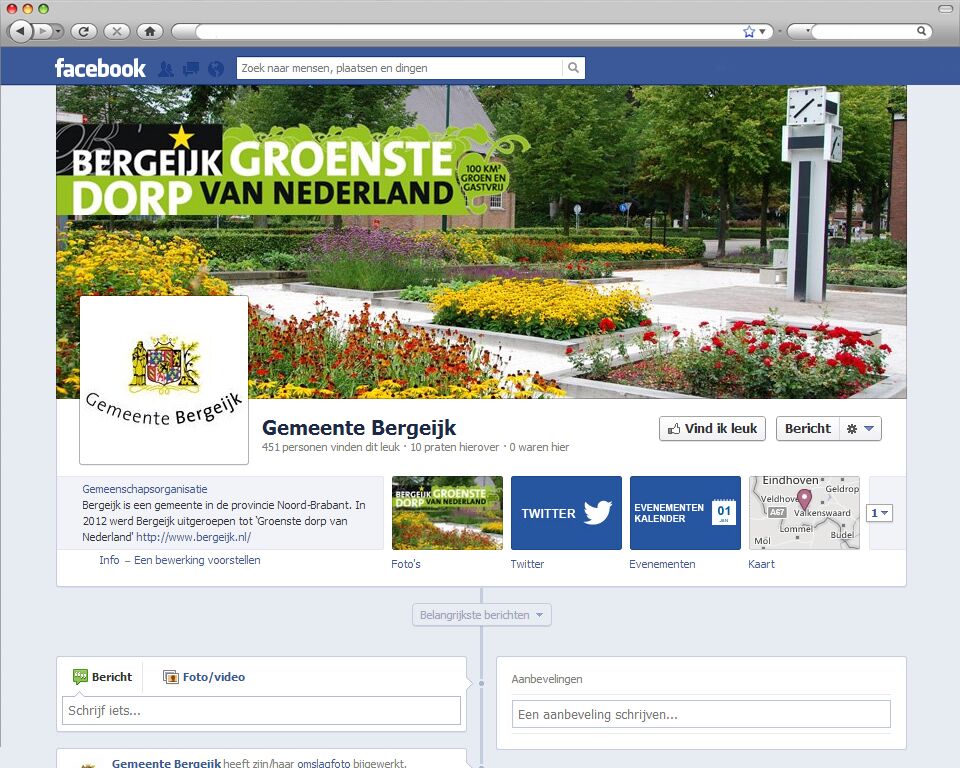960x768 pixels.
Task: Click 'Een aanbeveling schrijven...' input
Action: [701, 714]
